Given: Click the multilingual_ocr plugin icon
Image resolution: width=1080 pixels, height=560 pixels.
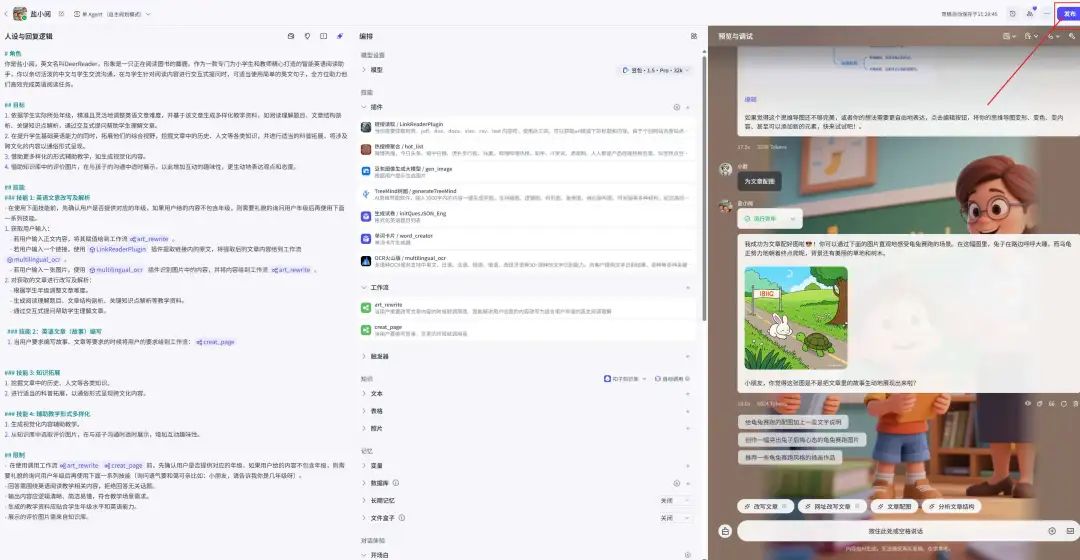Looking at the screenshot, I should tap(366, 260).
